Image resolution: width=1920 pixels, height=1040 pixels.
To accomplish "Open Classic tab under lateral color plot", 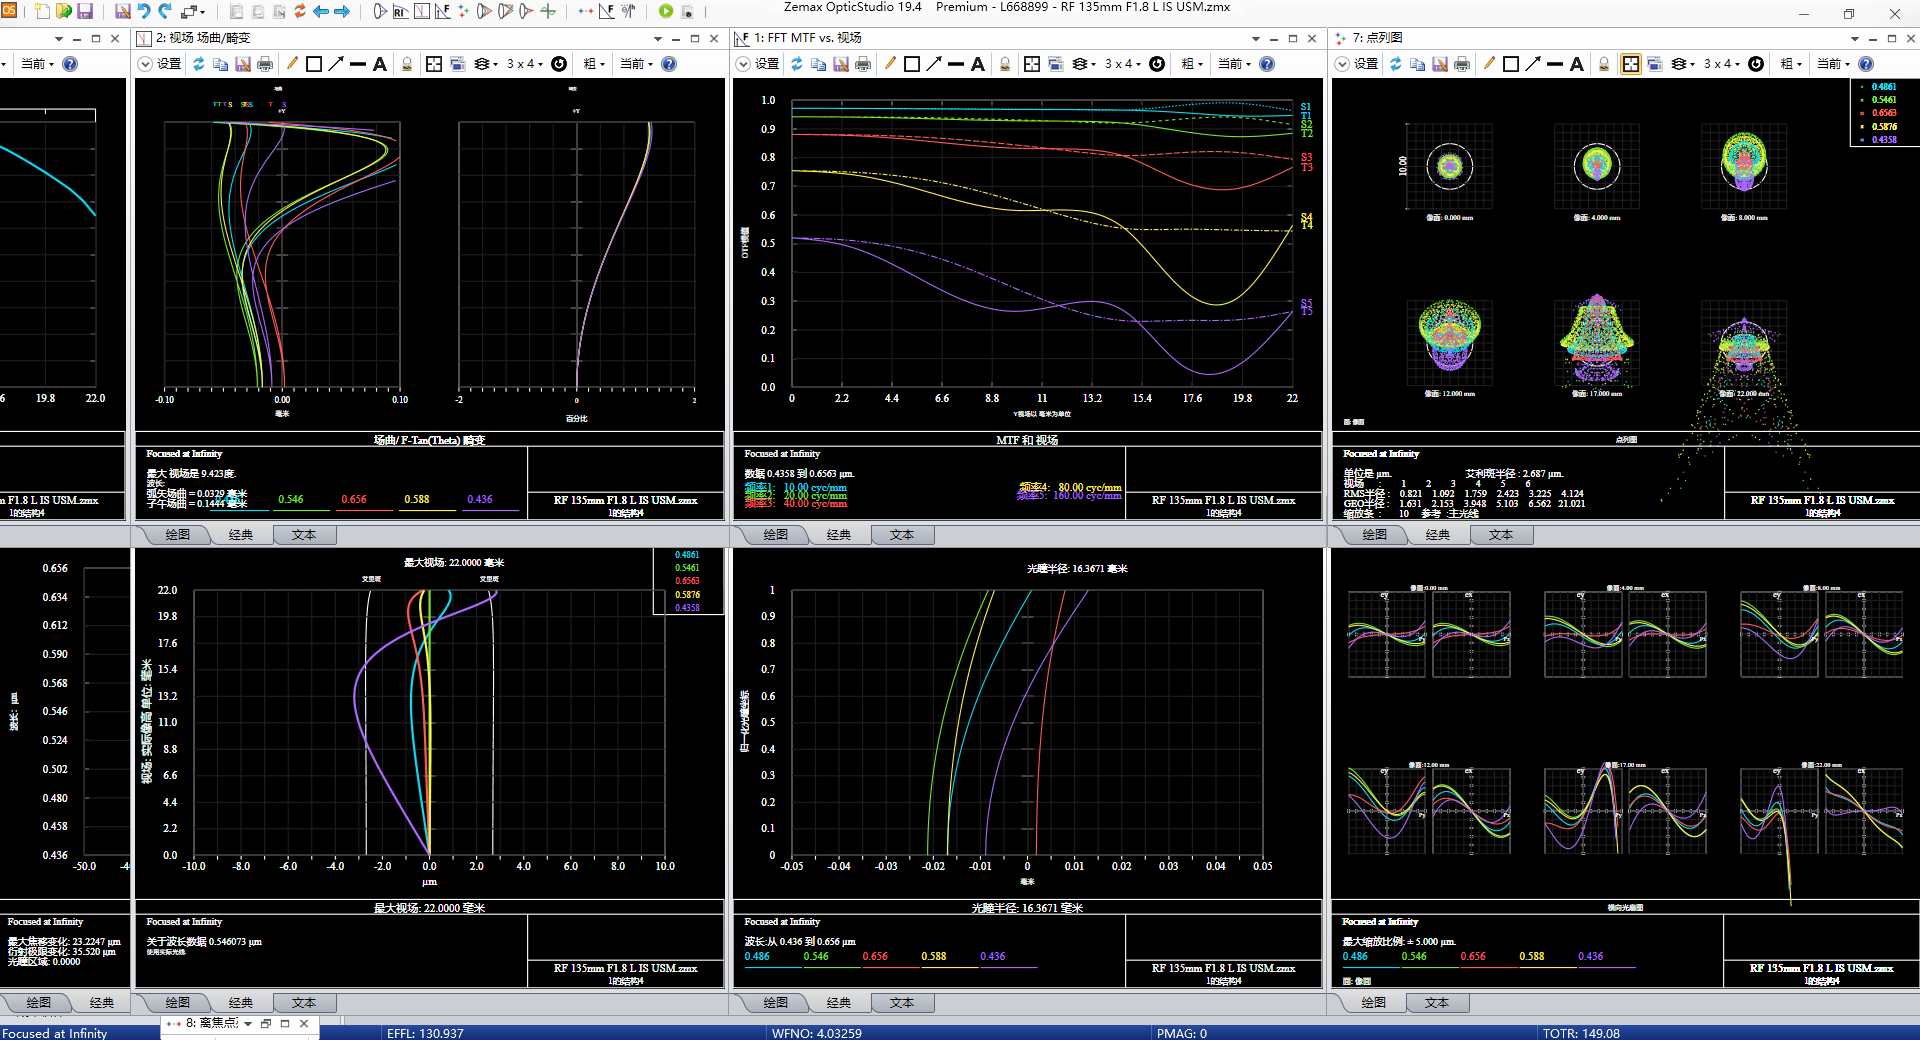I will (241, 1003).
